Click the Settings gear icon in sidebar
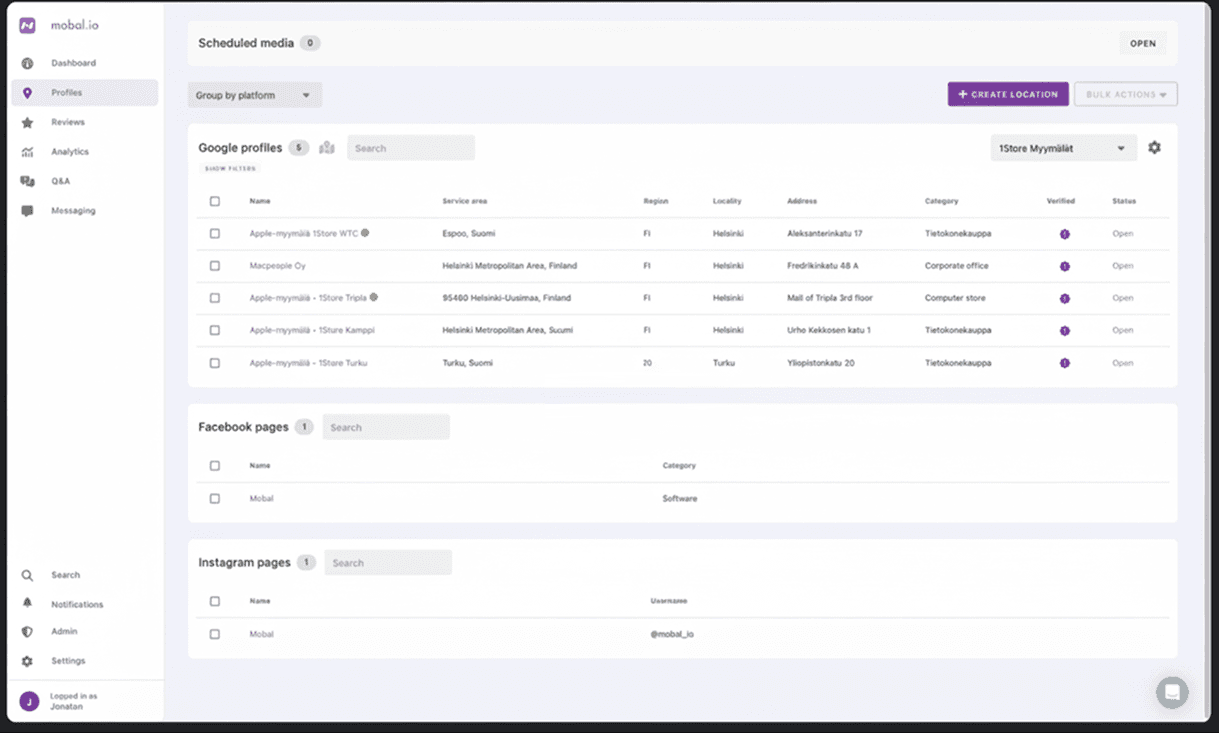 click(x=27, y=661)
